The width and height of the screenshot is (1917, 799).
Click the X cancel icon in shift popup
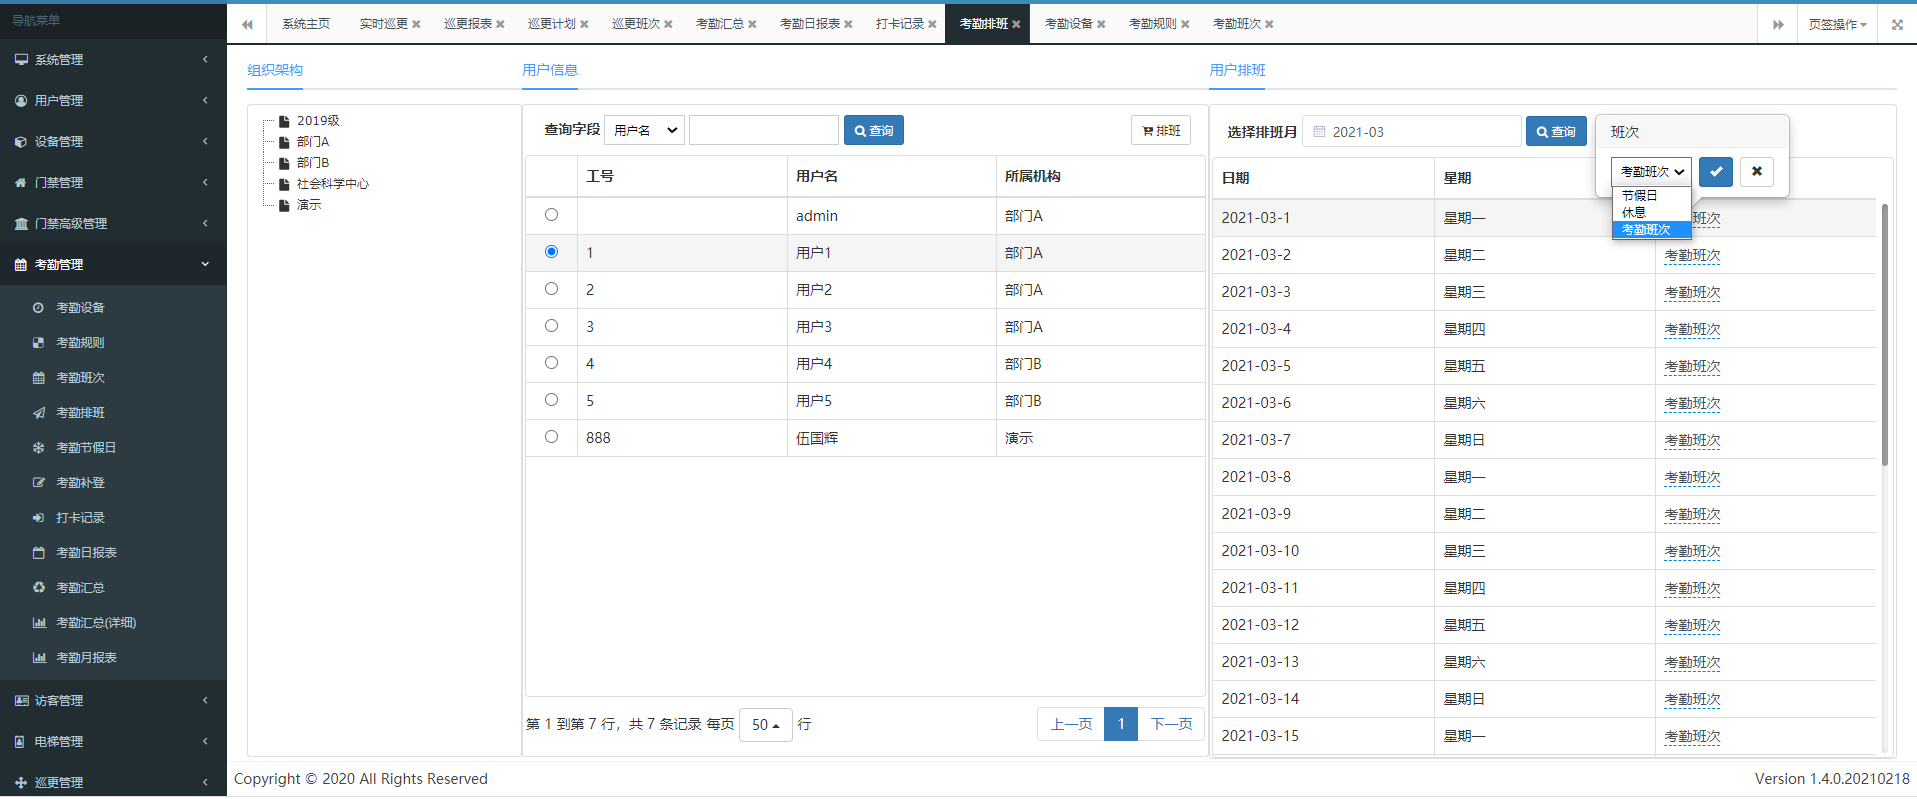[x=1756, y=172]
